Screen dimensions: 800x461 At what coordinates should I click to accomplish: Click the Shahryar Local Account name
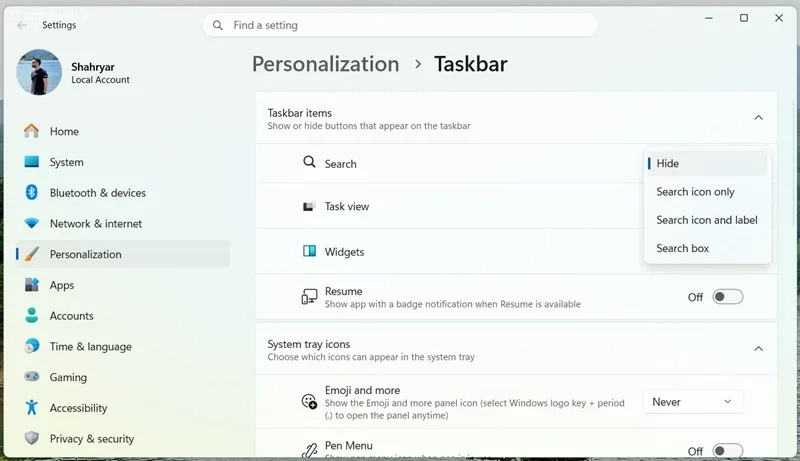coord(101,73)
